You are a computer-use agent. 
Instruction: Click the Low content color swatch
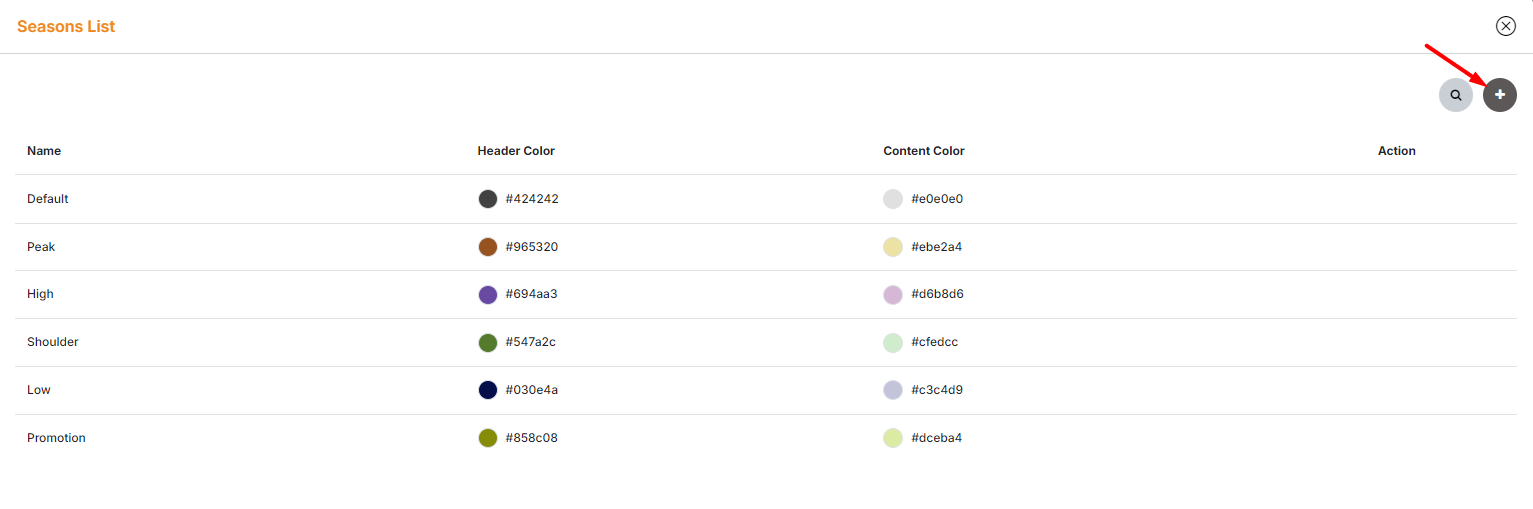click(893, 390)
